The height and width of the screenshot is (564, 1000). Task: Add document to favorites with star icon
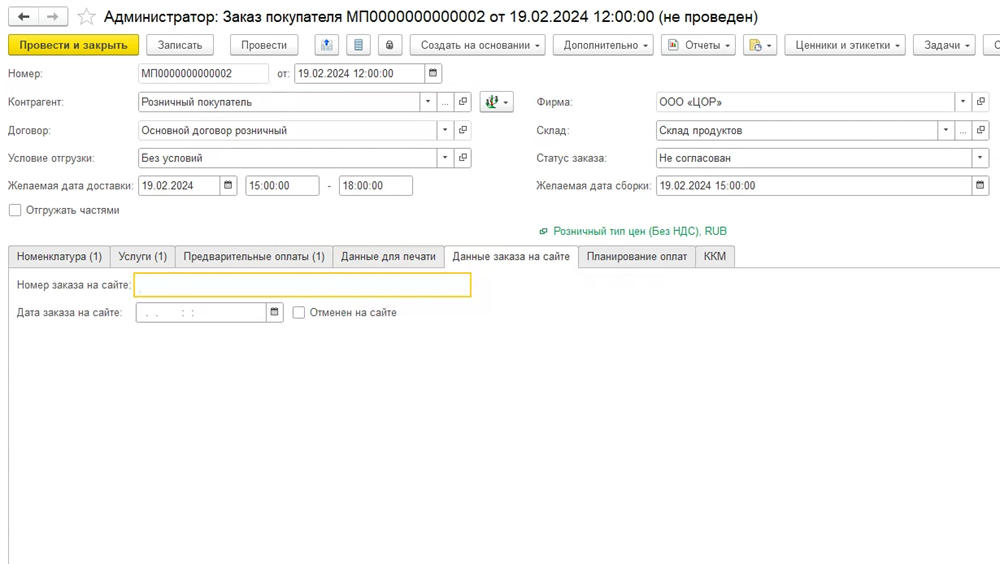click(x=87, y=17)
